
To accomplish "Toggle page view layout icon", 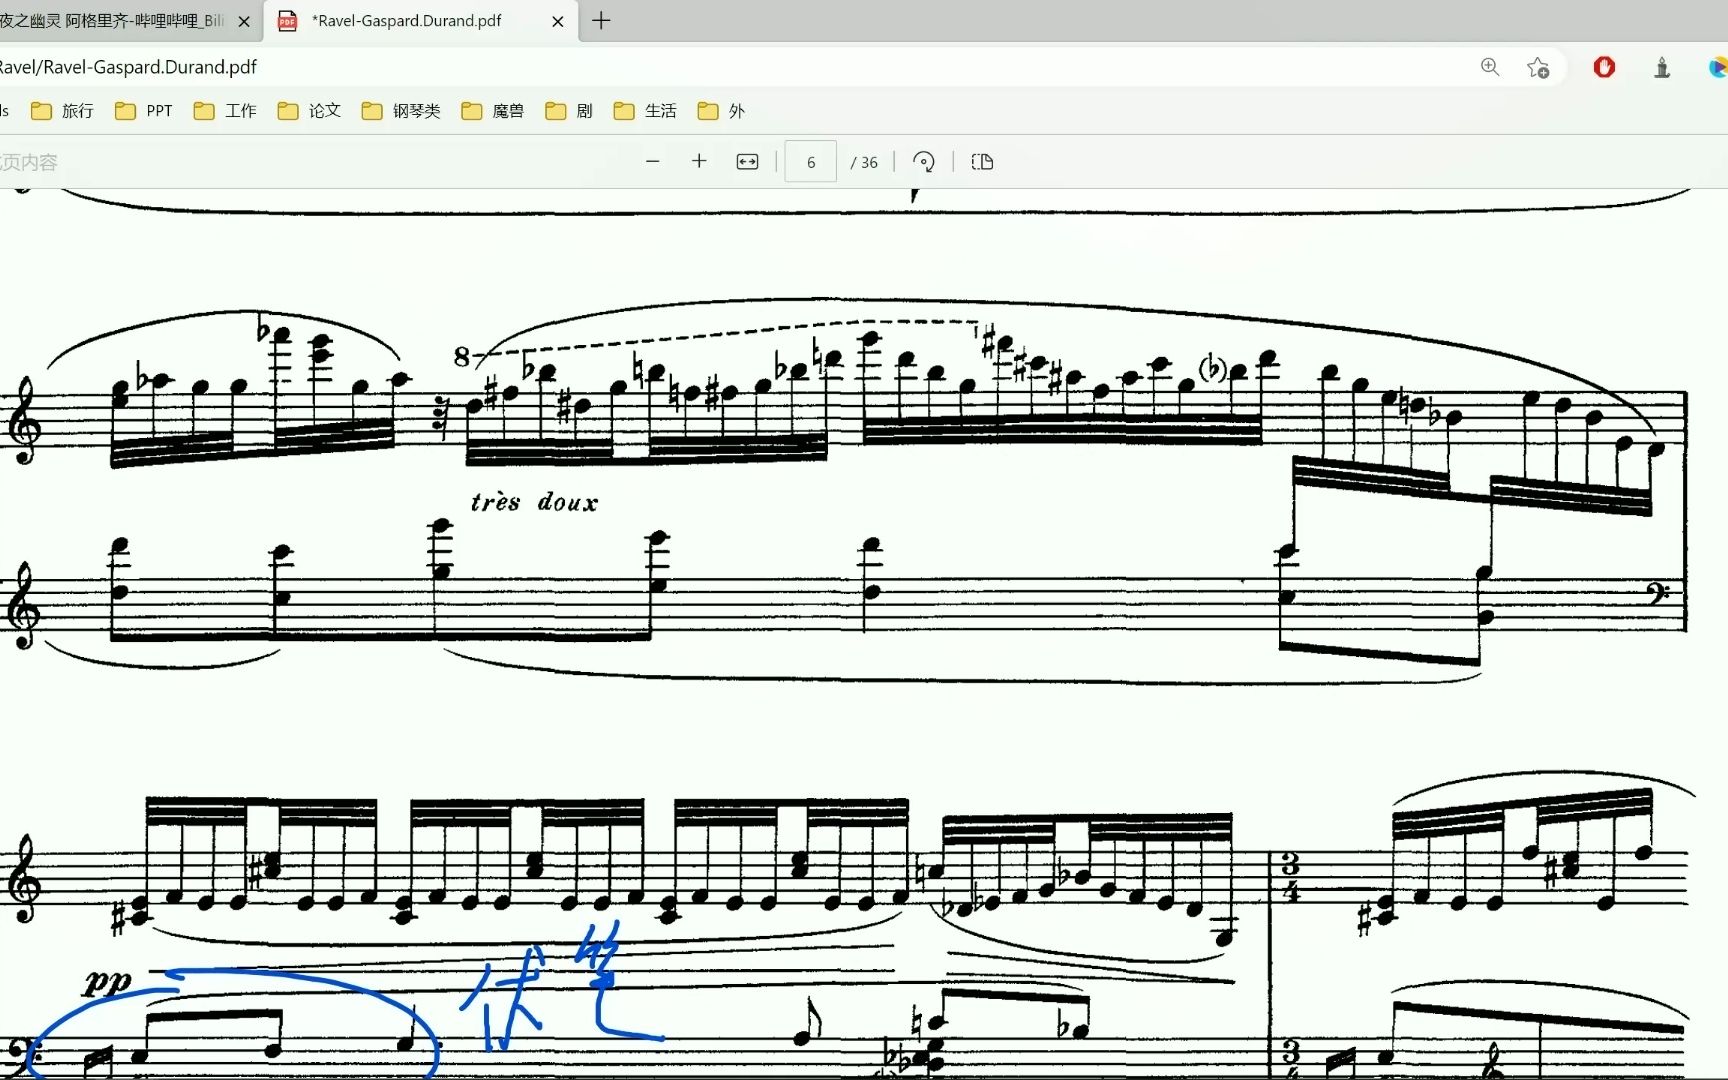I will 982,162.
